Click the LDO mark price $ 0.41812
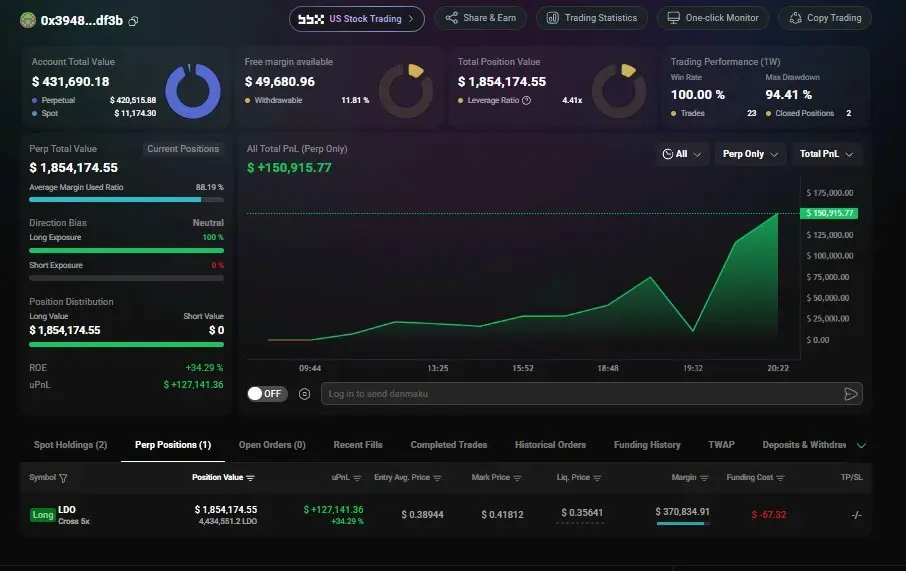906x571 pixels. coord(502,514)
